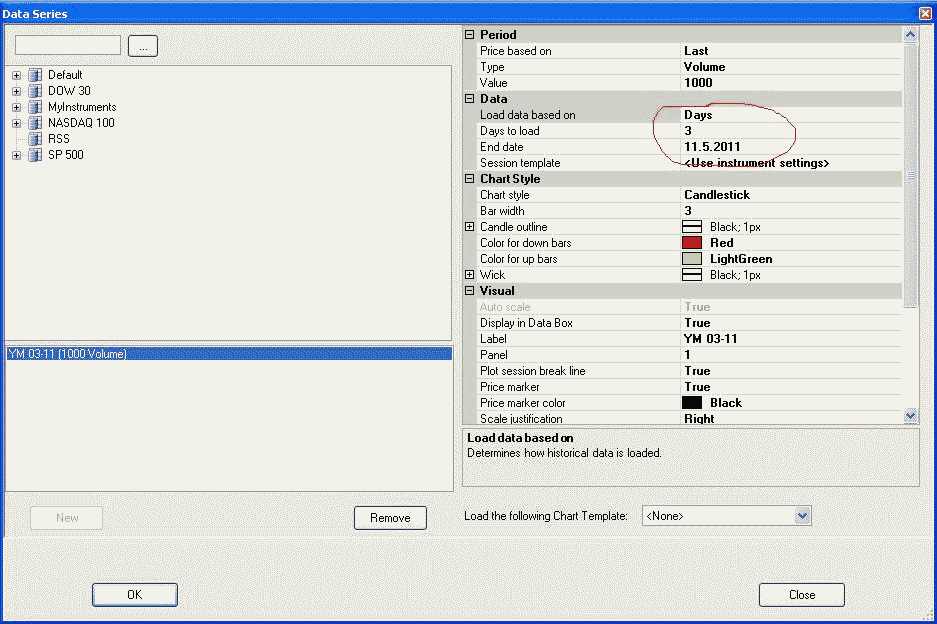Select the YM 03-11 (1000 Volume) series
Screen dimensions: 937x624
(x=229, y=354)
